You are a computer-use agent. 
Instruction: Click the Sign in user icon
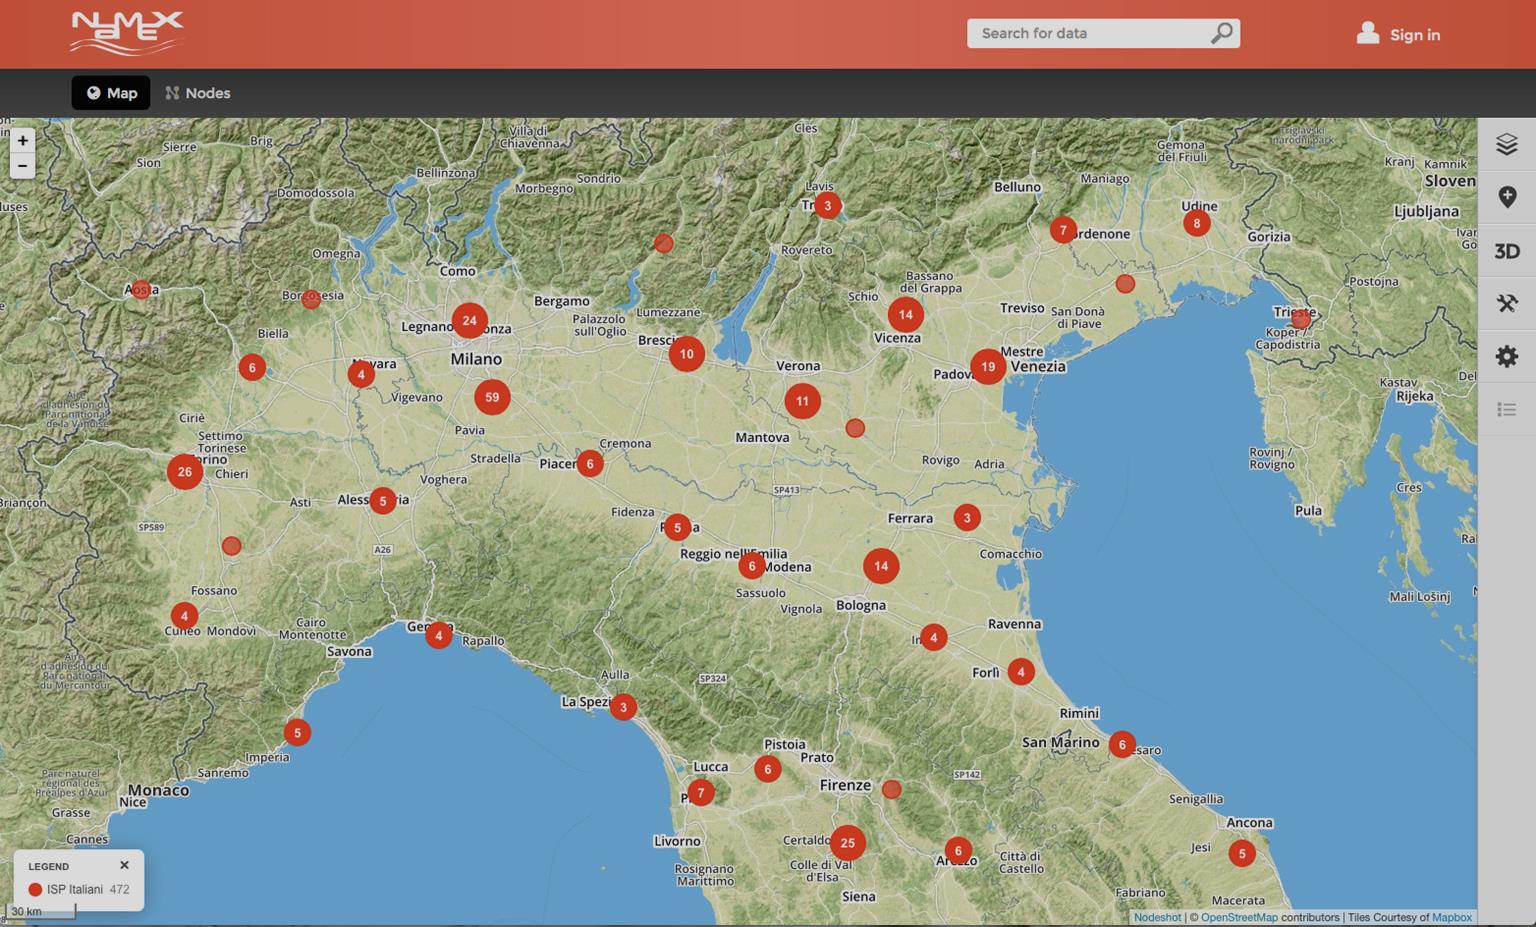pyautogui.click(x=1367, y=33)
